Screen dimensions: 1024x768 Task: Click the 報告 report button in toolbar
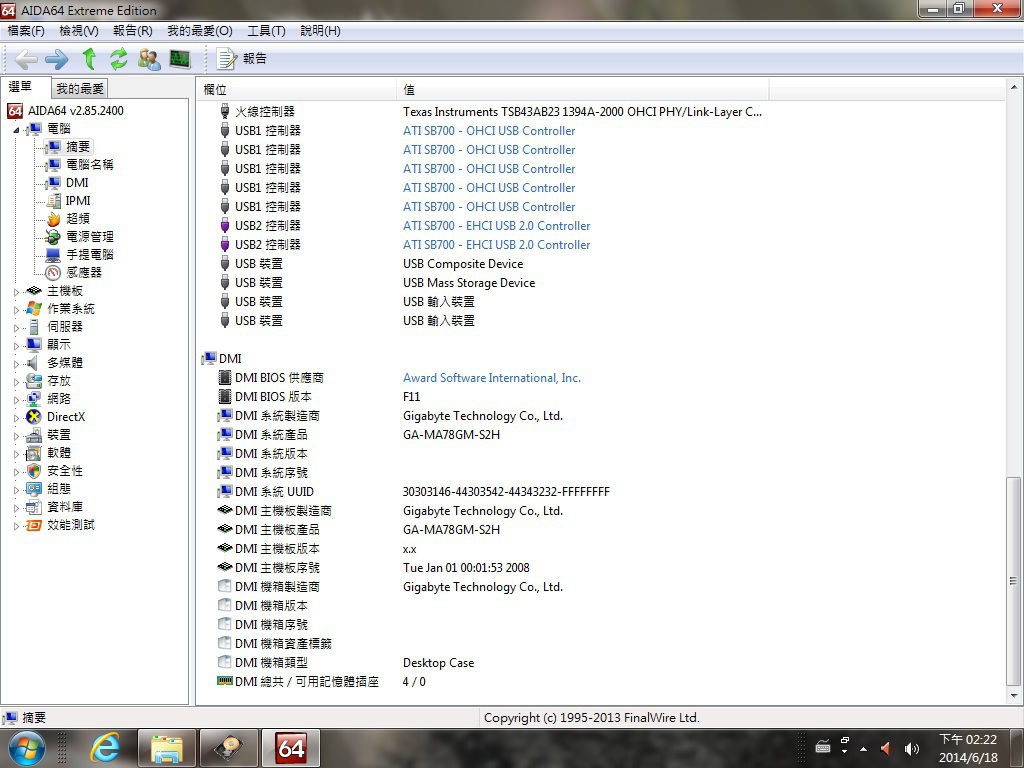click(x=242, y=59)
